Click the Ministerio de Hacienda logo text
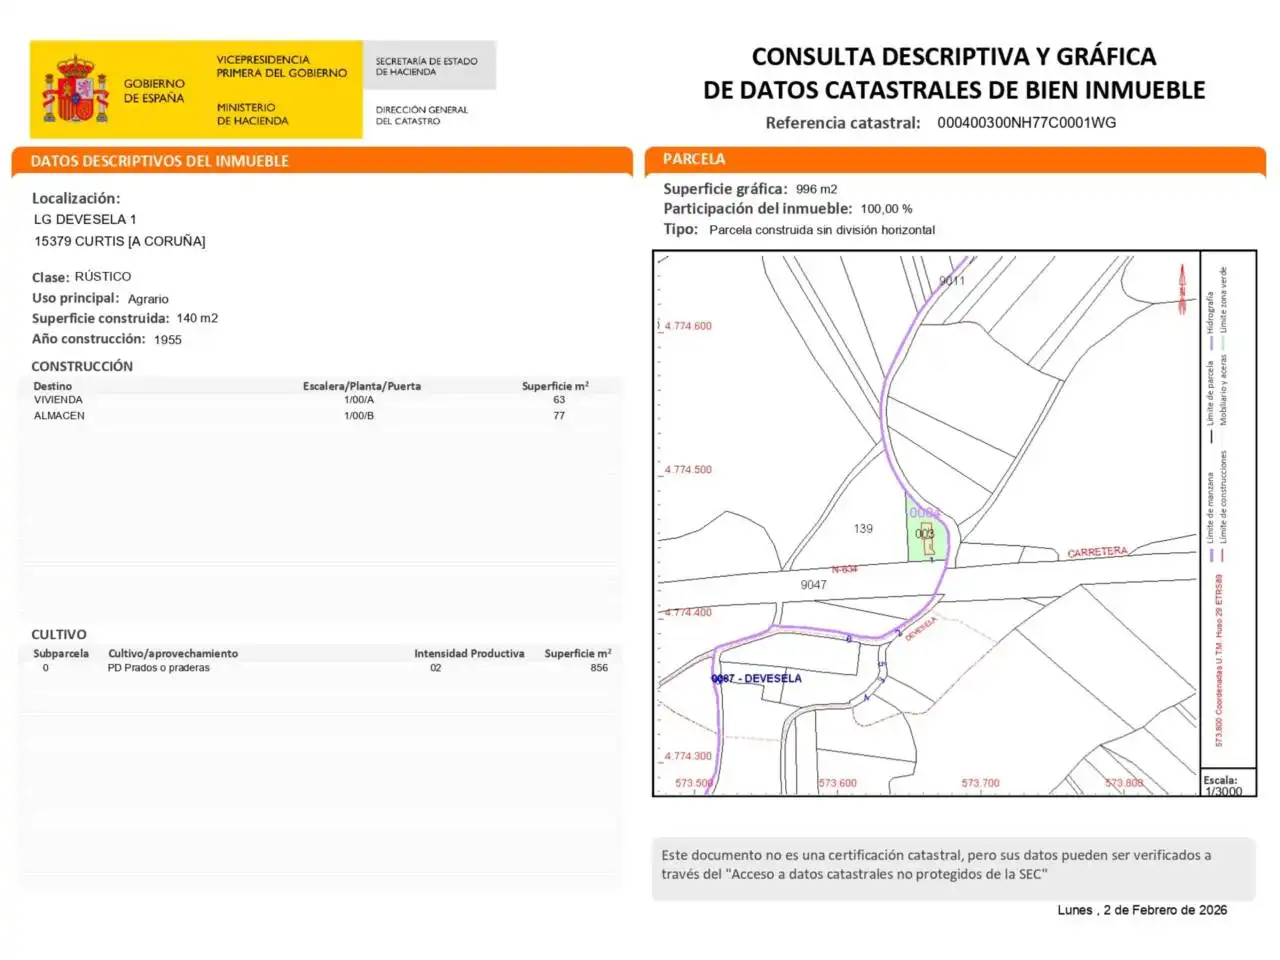Image resolution: width=1280 pixels, height=960 pixels. 252,114
